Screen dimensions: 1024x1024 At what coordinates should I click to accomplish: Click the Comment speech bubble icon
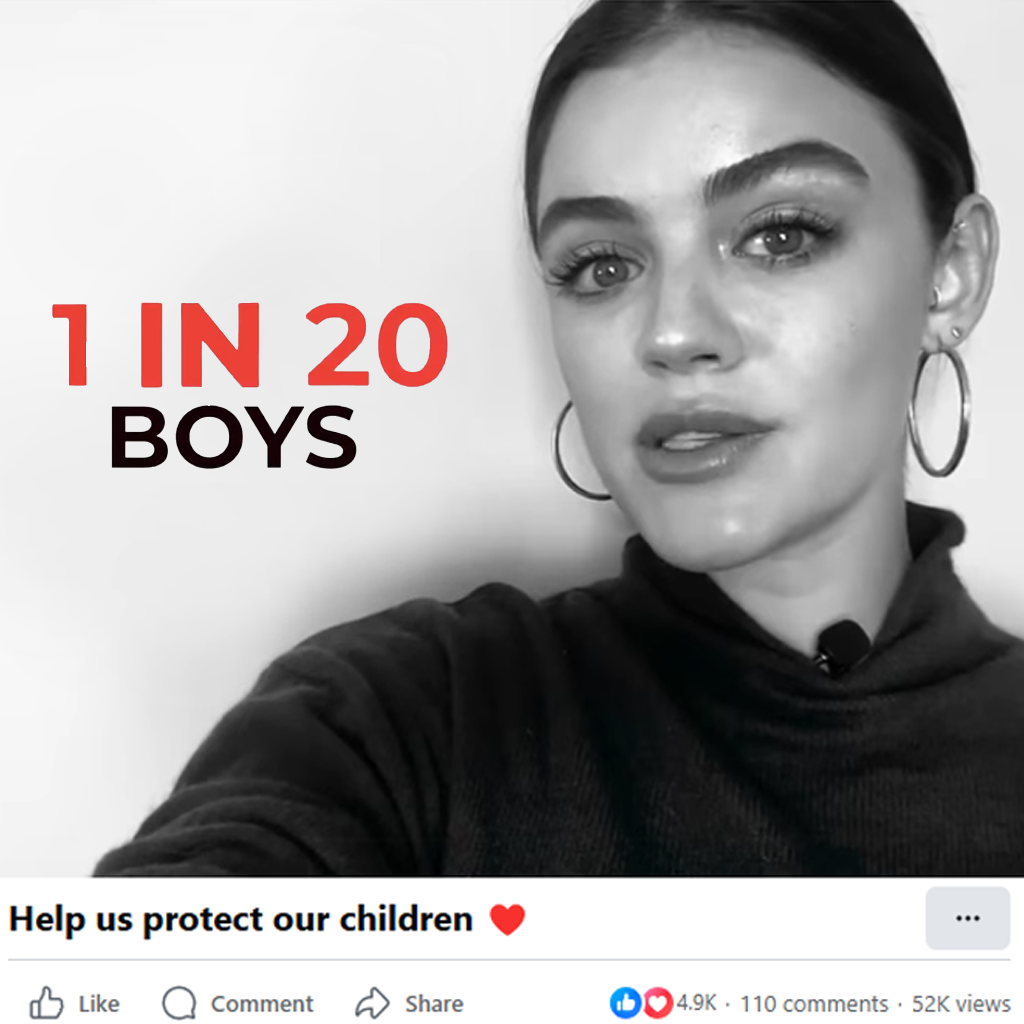pyautogui.click(x=179, y=1002)
